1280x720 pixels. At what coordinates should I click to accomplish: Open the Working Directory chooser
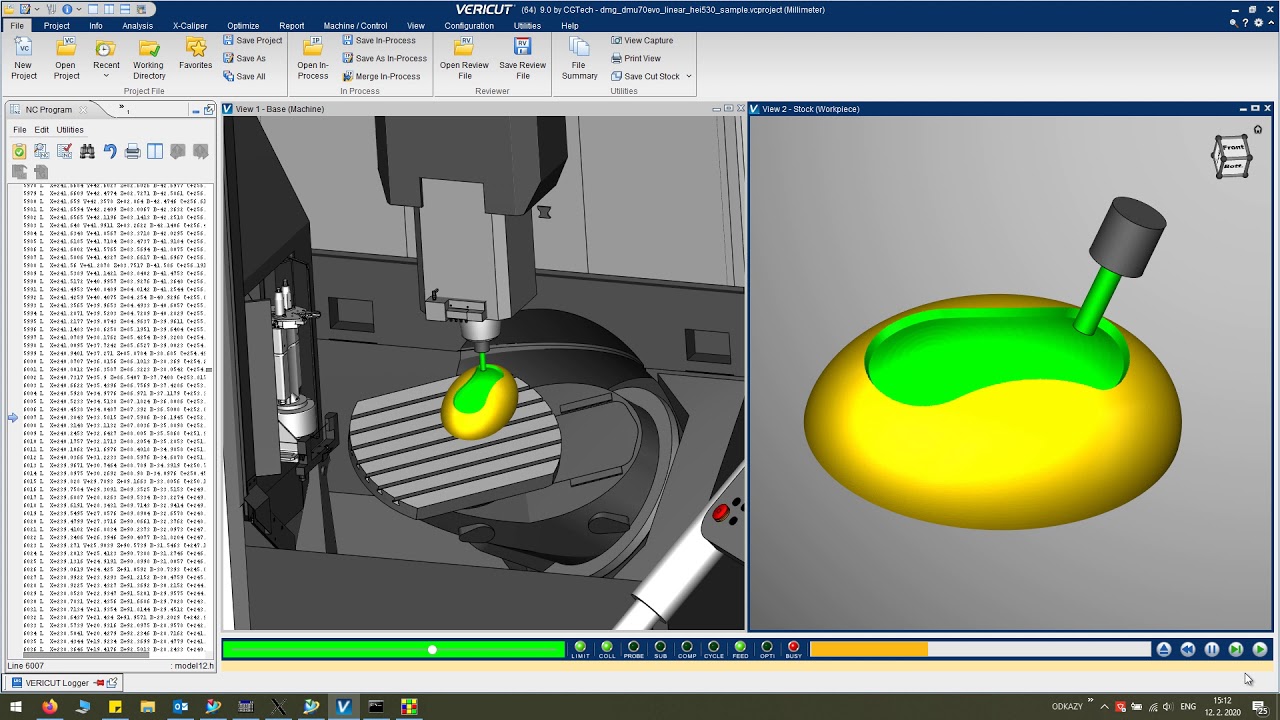[x=148, y=59]
